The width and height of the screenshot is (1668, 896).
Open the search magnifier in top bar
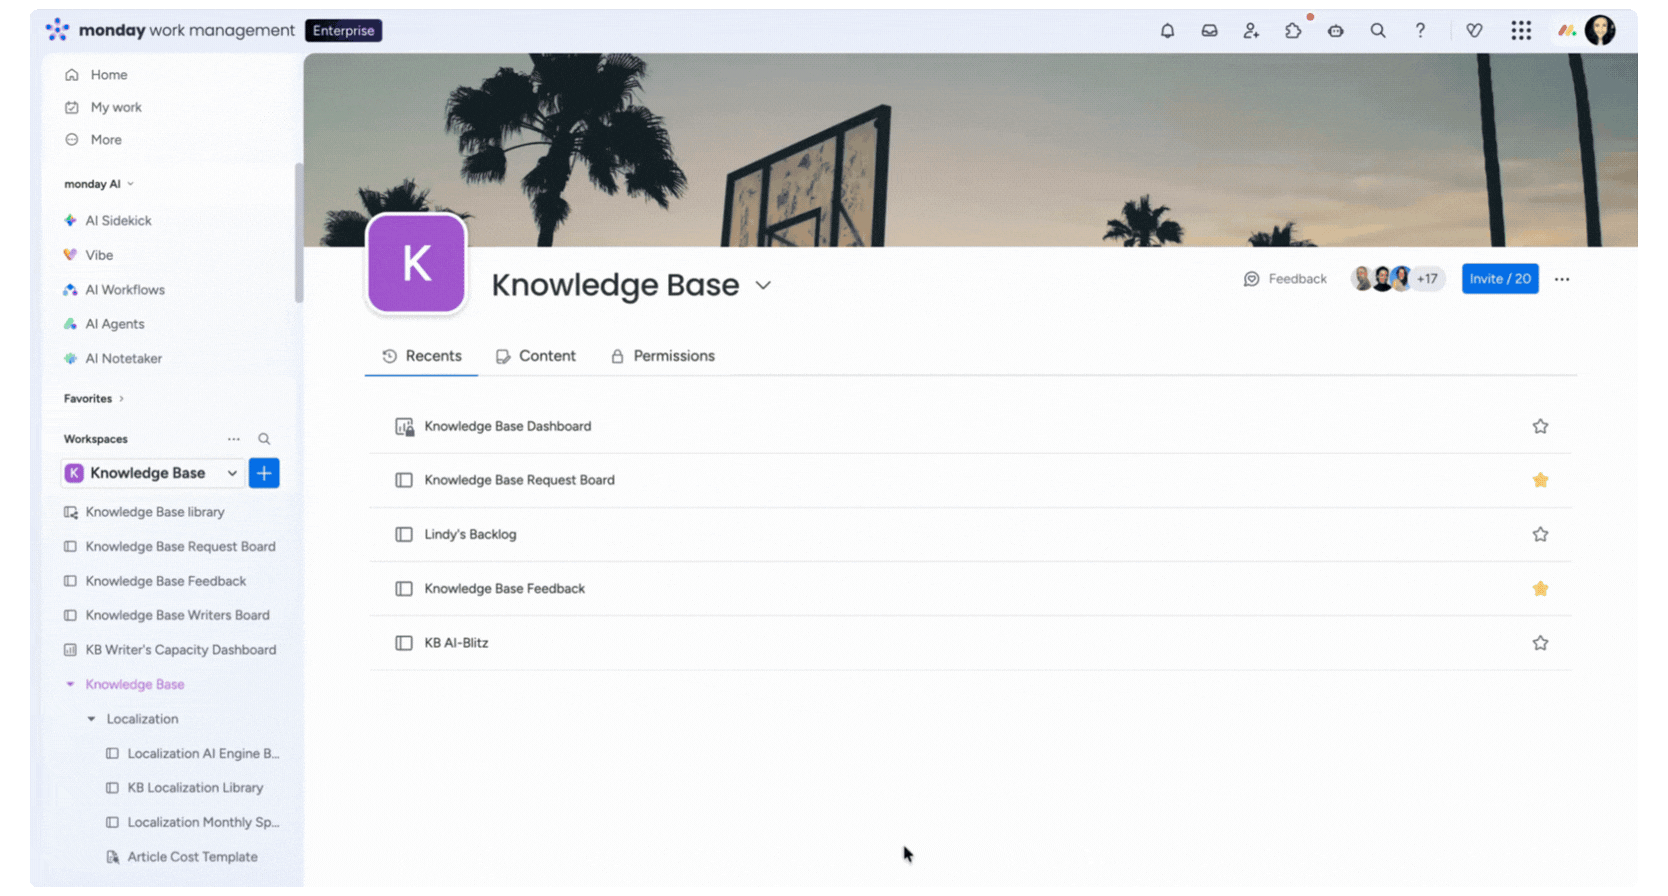[x=1378, y=31]
